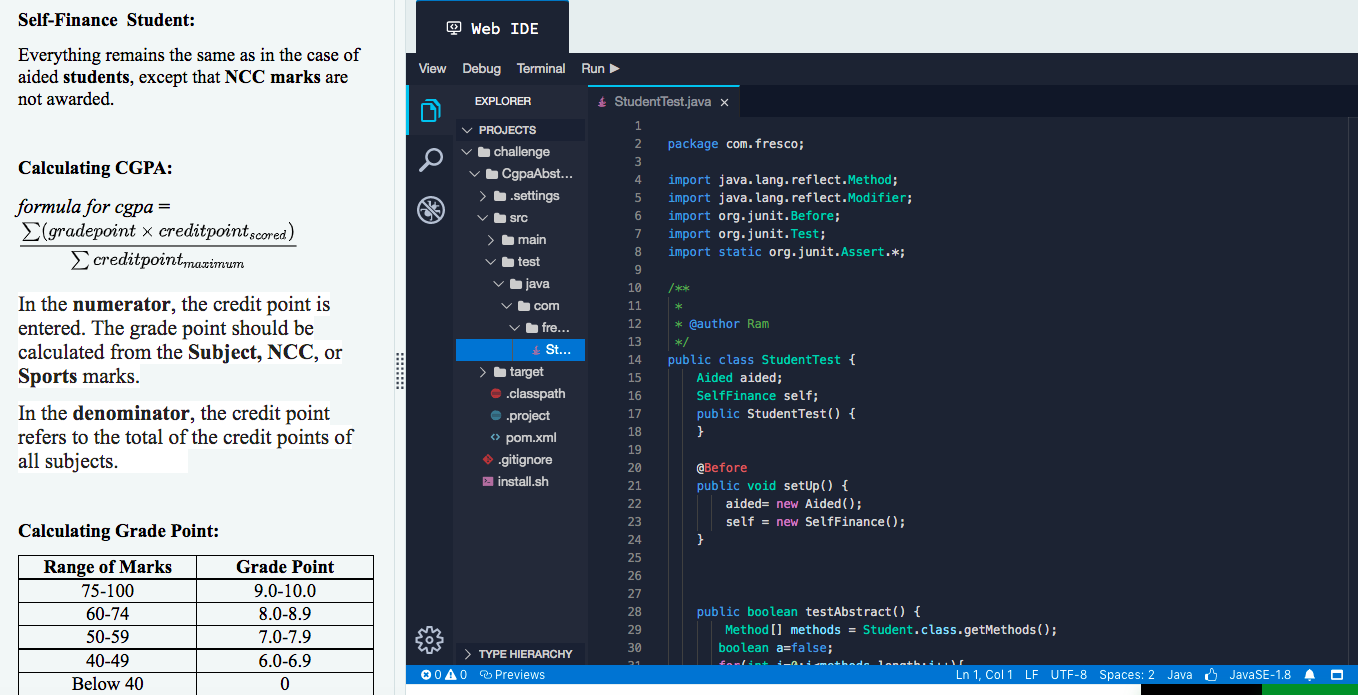The width and height of the screenshot is (1358, 695).
Task: Open the Terminal menu
Action: tap(540, 68)
